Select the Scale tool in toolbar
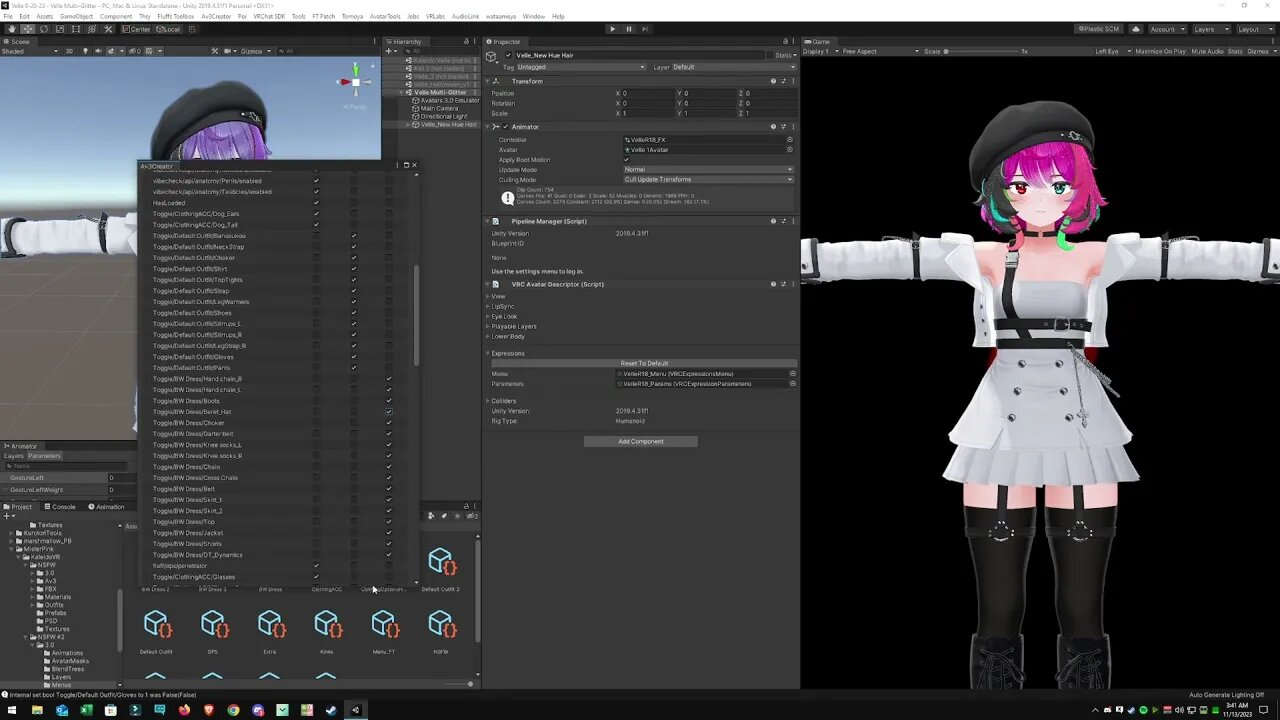Screen dimensions: 1280x720 click(59, 29)
